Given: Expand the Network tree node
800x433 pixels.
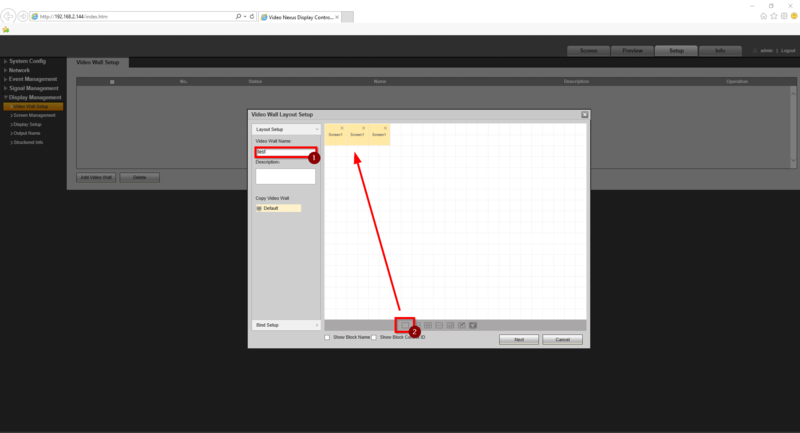Looking at the screenshot, I should [x=5, y=70].
